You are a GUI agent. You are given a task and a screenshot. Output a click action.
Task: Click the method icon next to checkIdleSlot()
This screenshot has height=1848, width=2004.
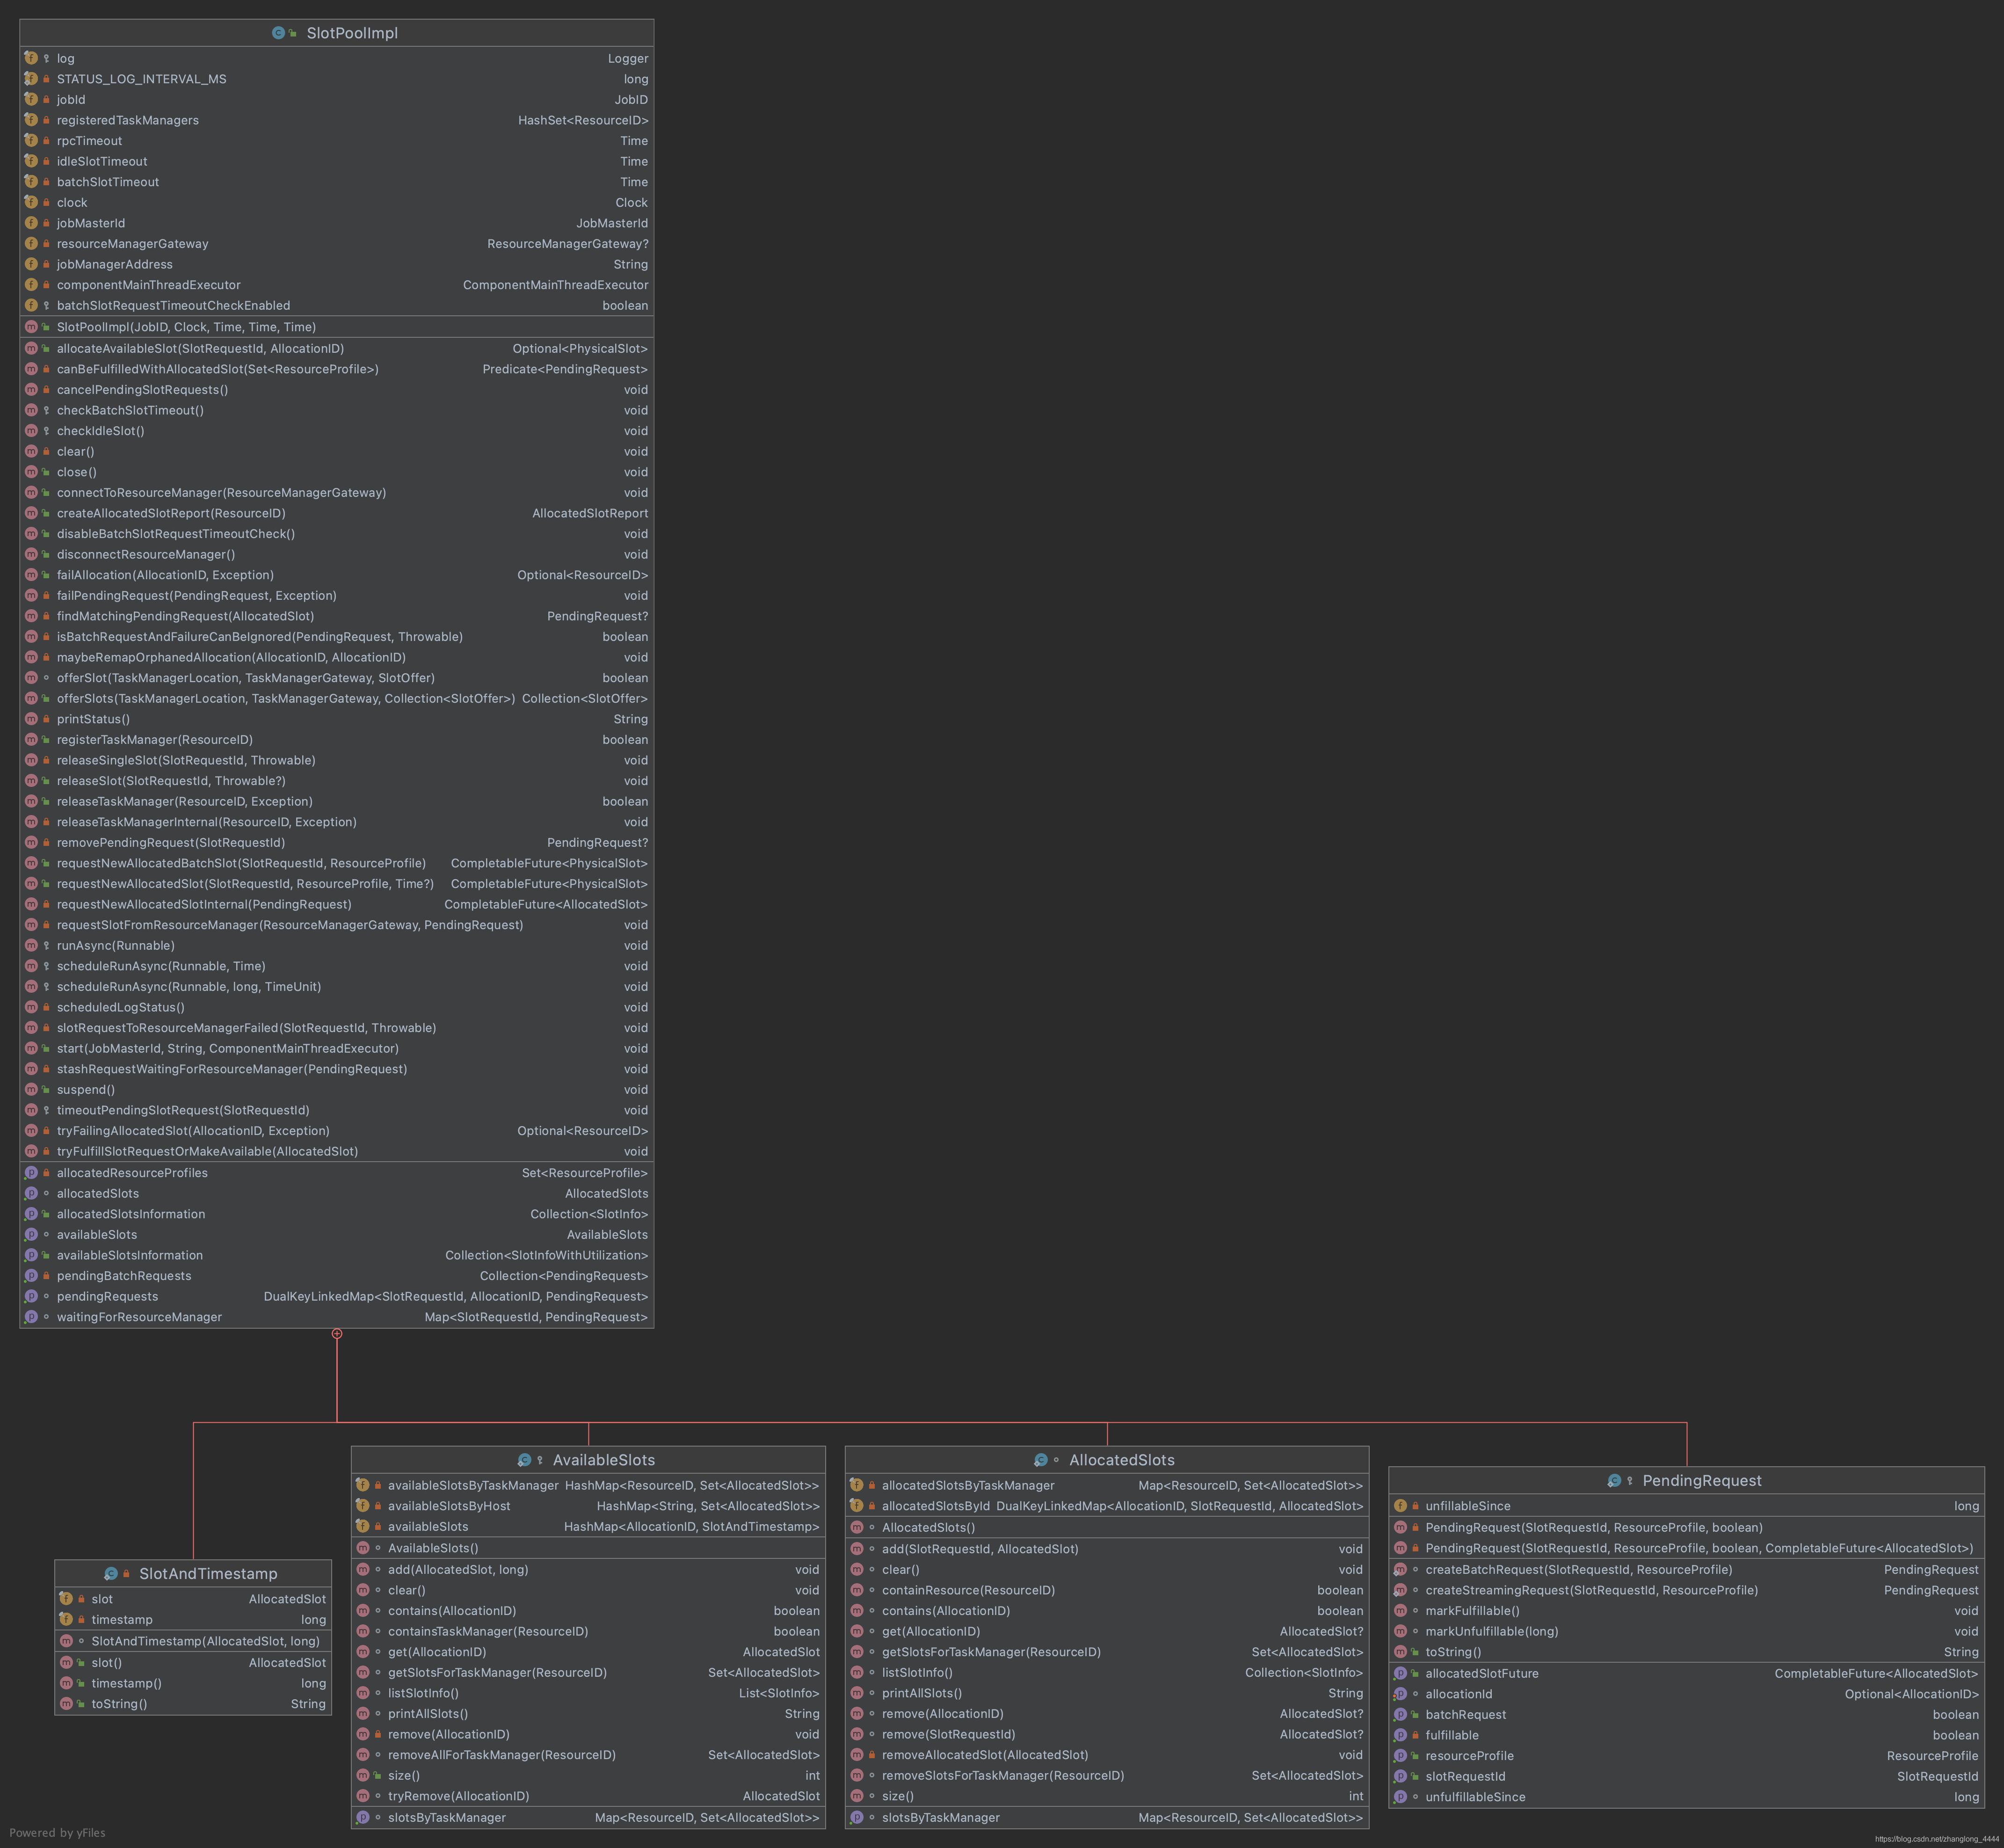(31, 431)
